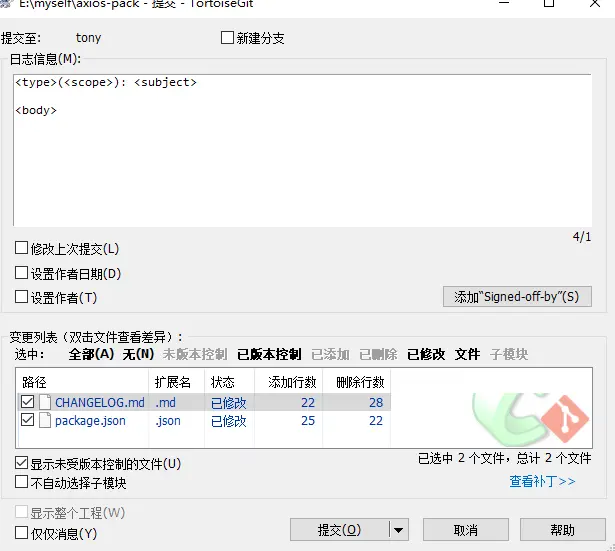Deselect all files via 无(N)
The width and height of the screenshot is (615, 551).
138,354
